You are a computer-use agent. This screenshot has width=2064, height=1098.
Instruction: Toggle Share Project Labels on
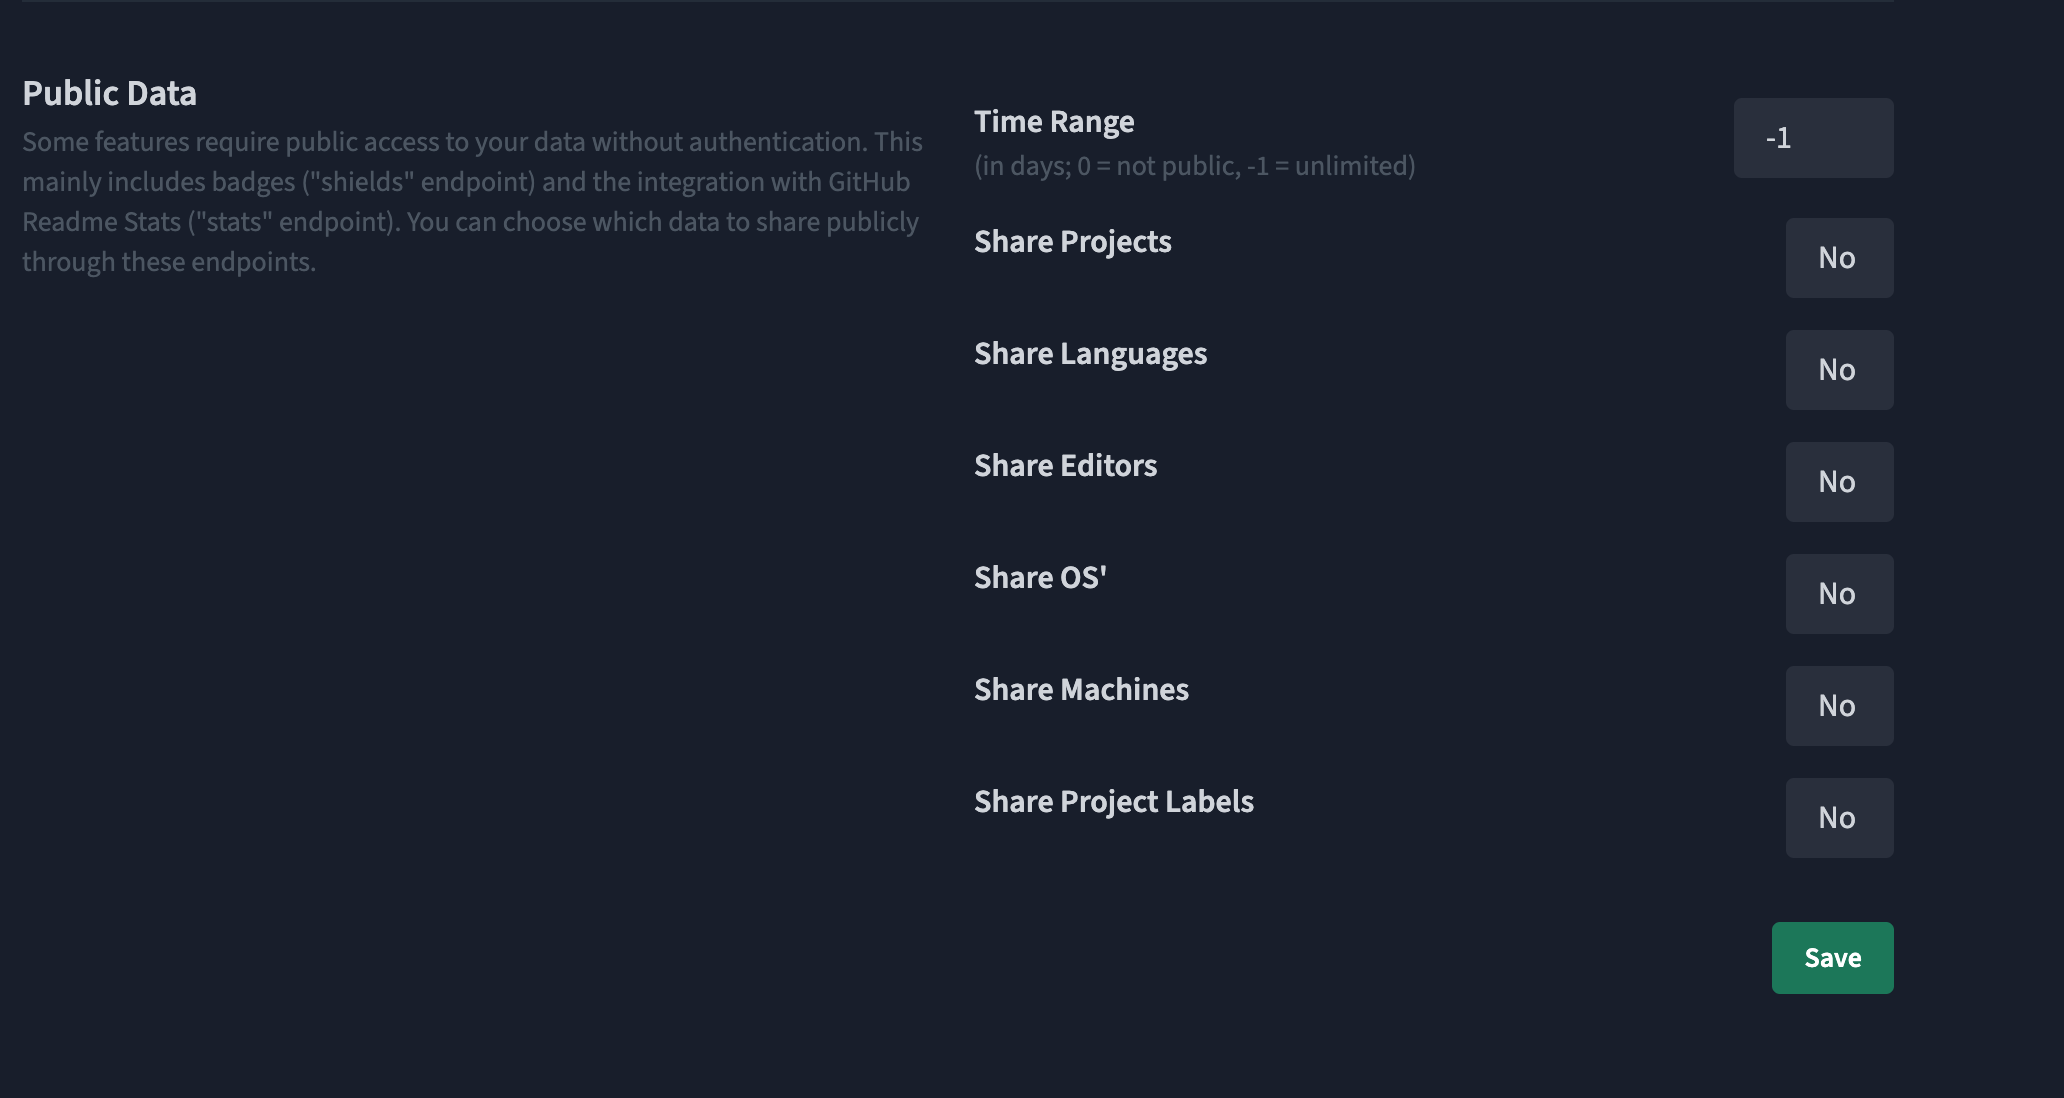[x=1838, y=817]
